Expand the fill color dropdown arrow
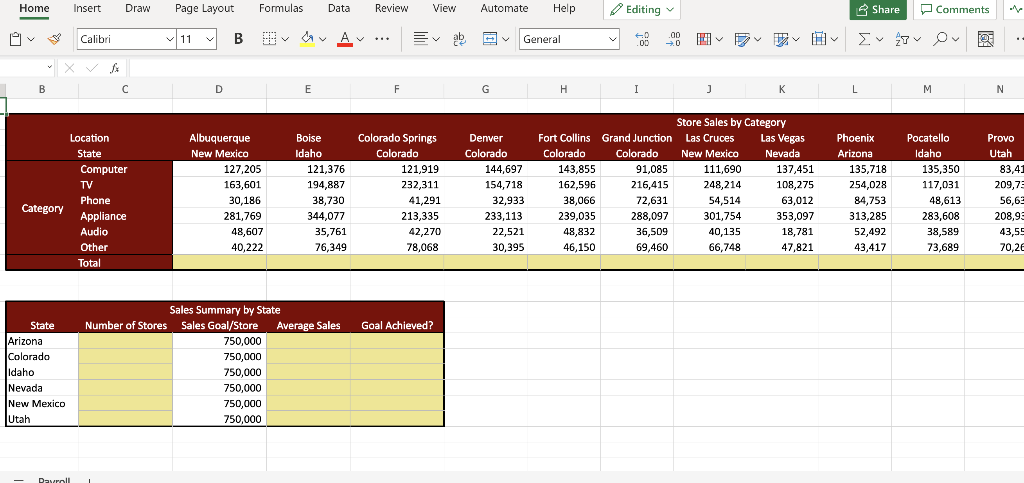 click(322, 39)
